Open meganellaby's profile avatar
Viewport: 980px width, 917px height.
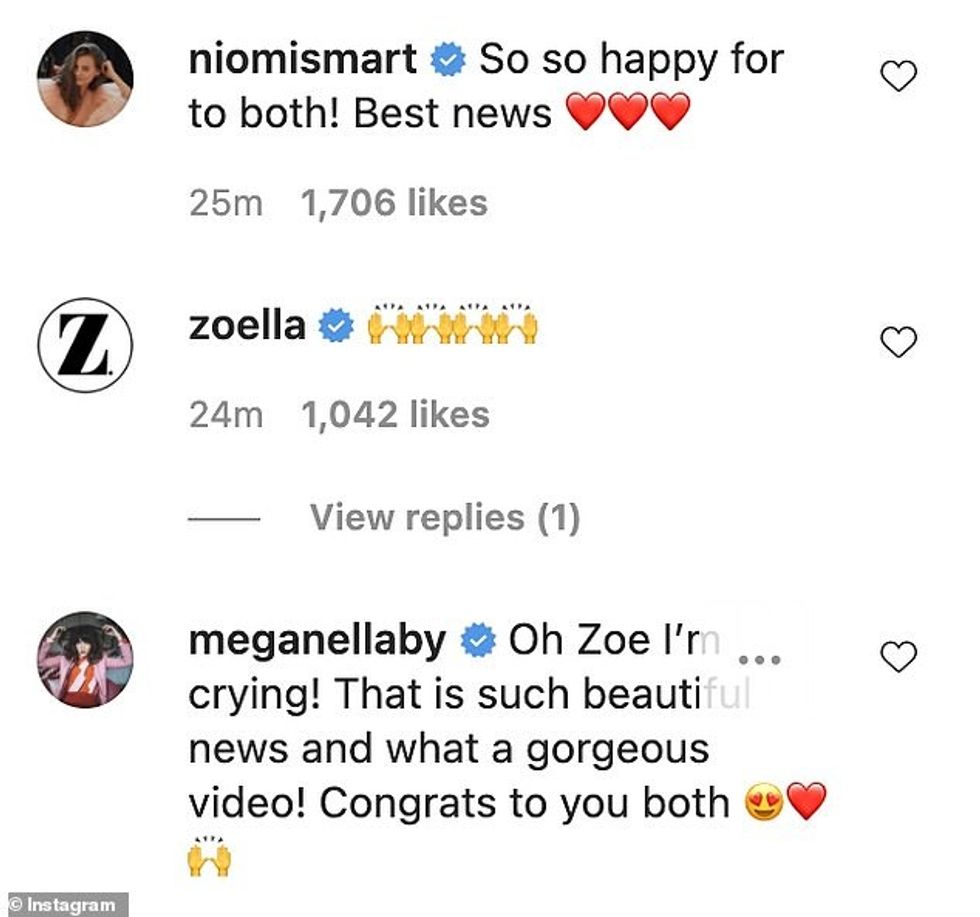(x=85, y=658)
